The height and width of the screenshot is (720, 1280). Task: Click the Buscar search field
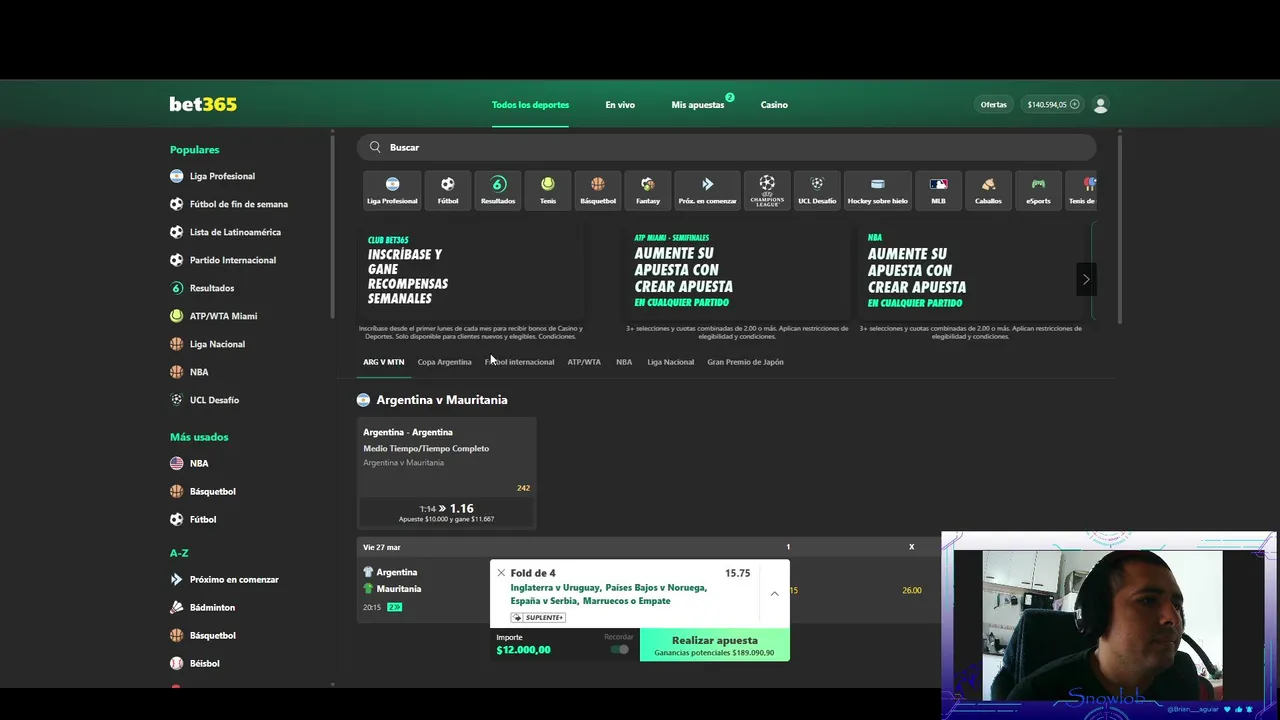[727, 147]
